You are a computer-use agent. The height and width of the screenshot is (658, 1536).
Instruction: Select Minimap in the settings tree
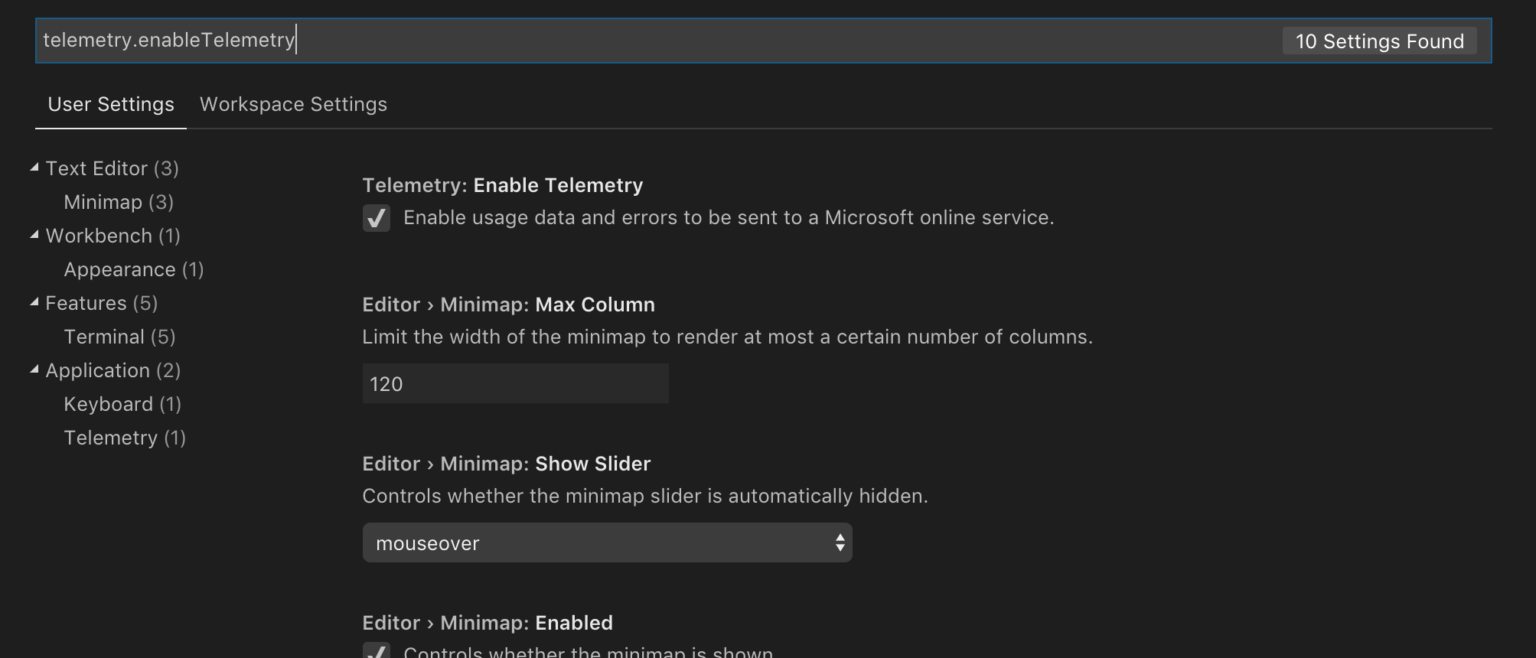pyautogui.click(x=103, y=201)
